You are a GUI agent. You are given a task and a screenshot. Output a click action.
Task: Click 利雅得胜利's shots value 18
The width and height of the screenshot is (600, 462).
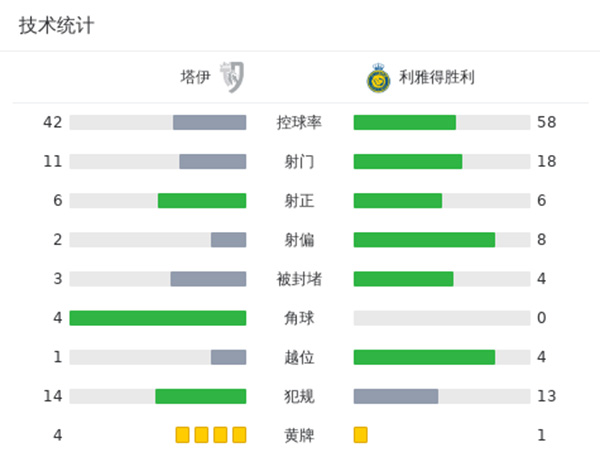tap(546, 162)
